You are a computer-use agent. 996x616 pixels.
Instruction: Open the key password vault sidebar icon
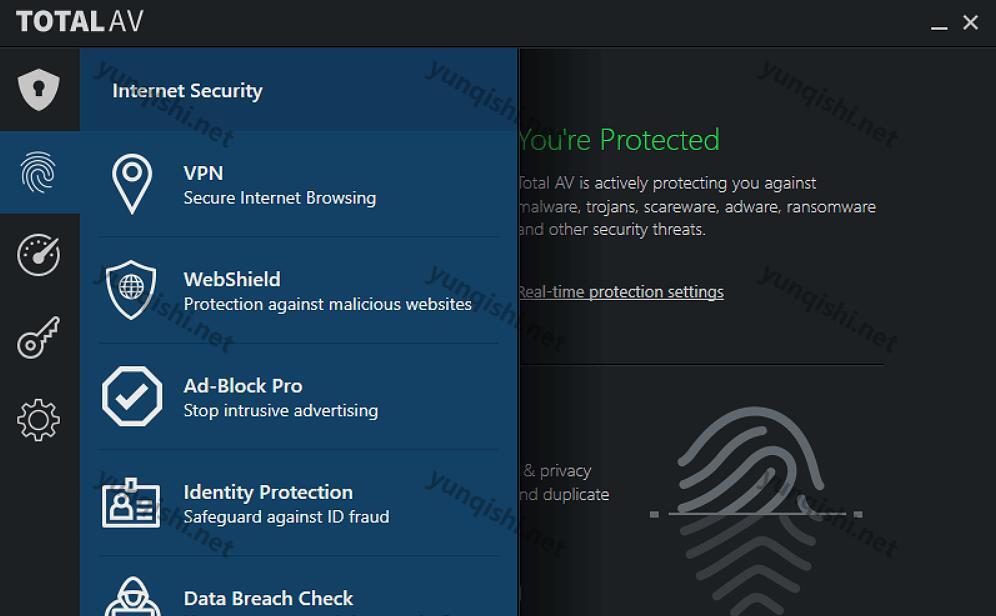tap(39, 337)
